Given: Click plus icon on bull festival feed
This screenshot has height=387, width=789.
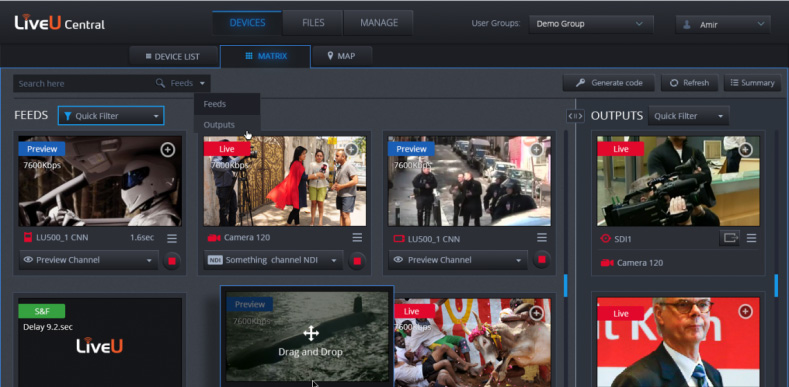Looking at the screenshot, I should 537,313.
